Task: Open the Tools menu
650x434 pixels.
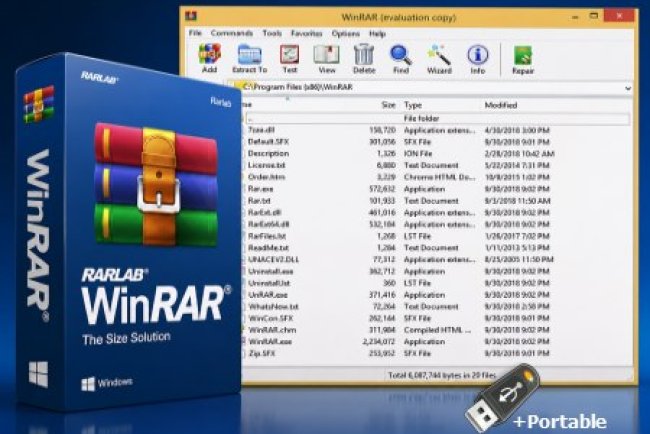Action: click(272, 33)
